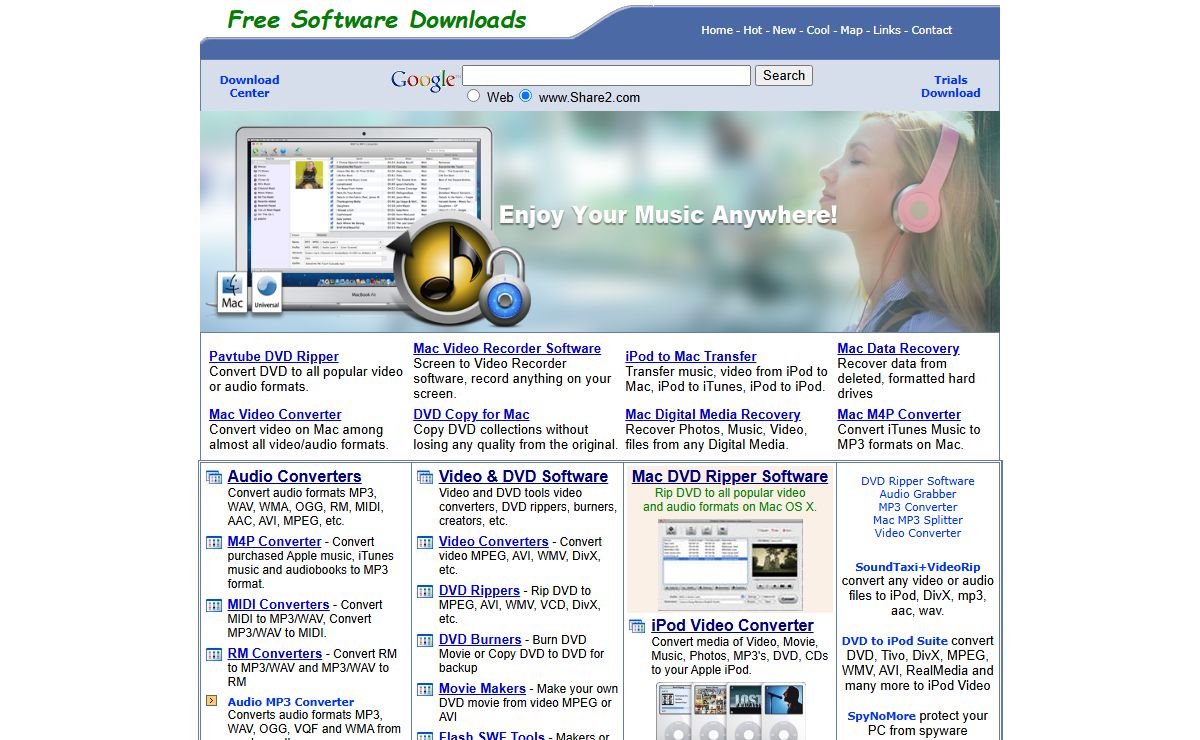Viewport: 1200px width, 740px height.
Task: Open the Audio Converters heading link
Action: click(294, 476)
